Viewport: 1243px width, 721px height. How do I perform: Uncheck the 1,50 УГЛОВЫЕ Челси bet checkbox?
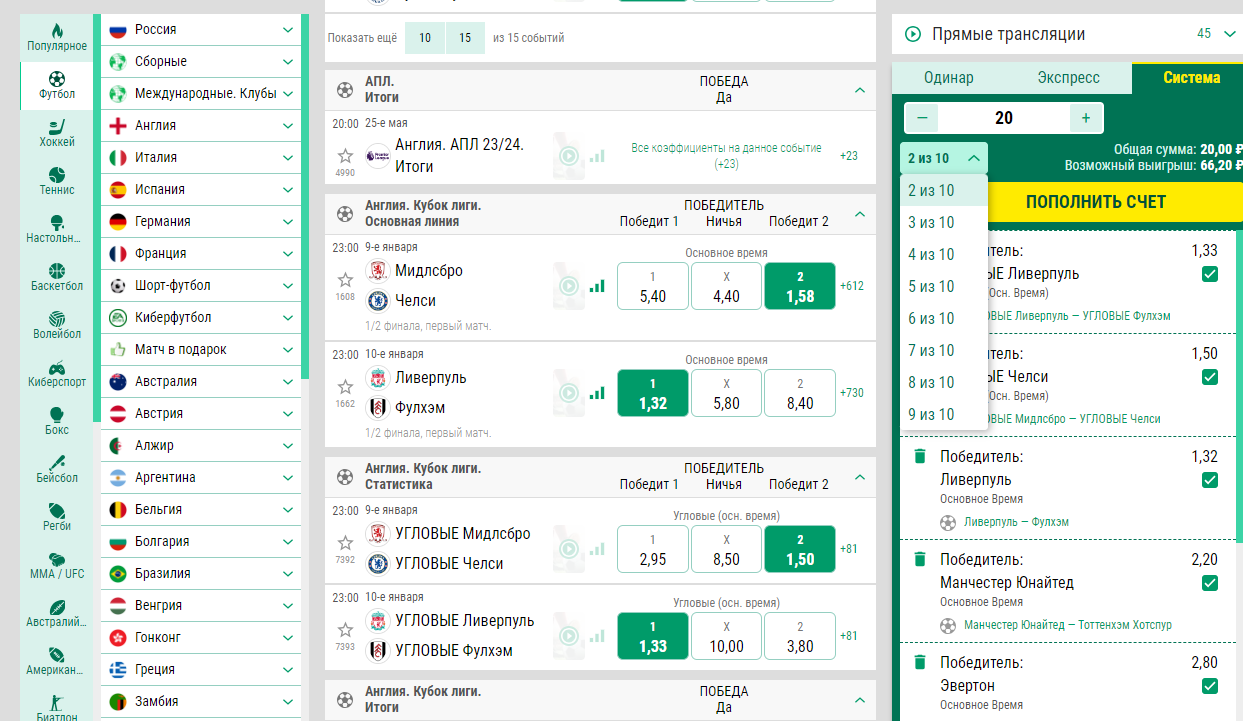(x=1210, y=377)
